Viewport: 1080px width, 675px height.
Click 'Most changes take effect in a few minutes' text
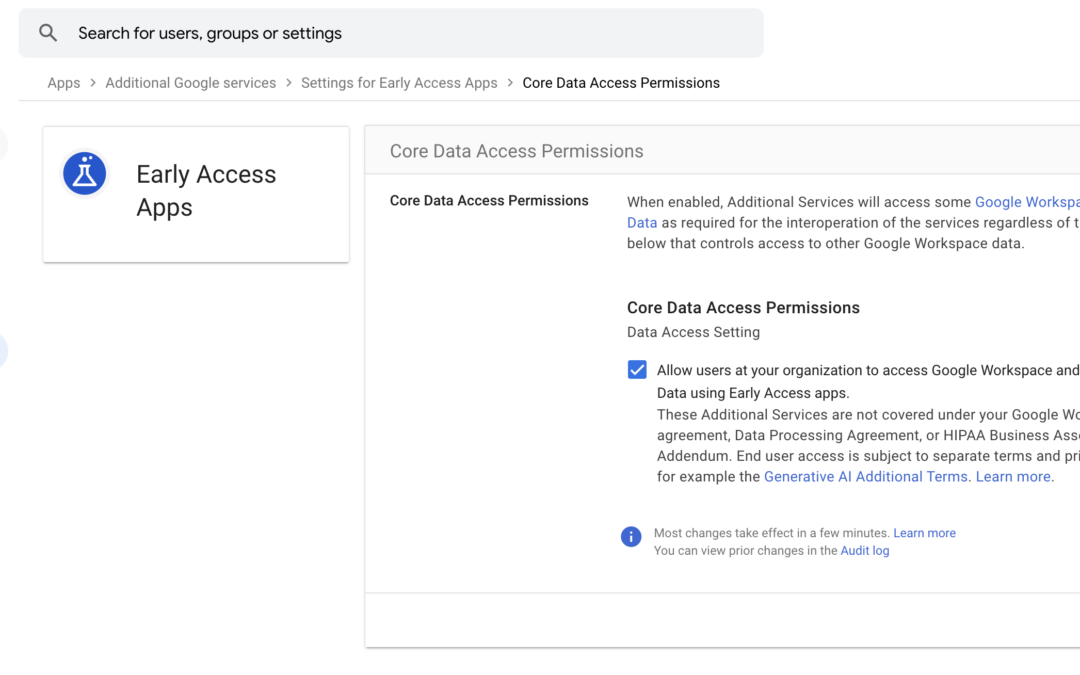coord(771,533)
